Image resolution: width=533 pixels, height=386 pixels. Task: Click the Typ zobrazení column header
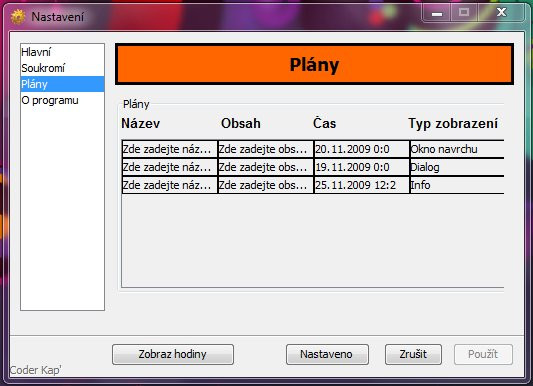pyautogui.click(x=453, y=123)
